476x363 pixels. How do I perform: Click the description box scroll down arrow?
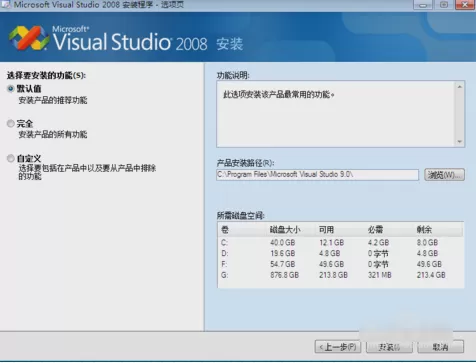[x=460, y=141]
